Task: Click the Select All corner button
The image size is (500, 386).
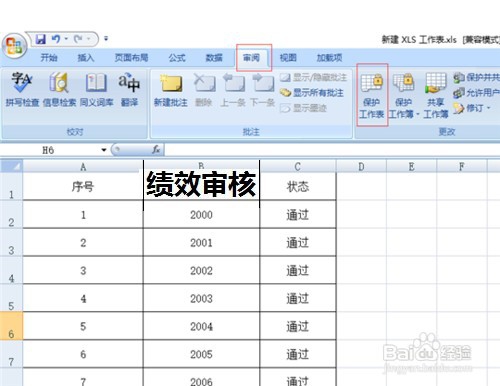Action: click(11, 166)
